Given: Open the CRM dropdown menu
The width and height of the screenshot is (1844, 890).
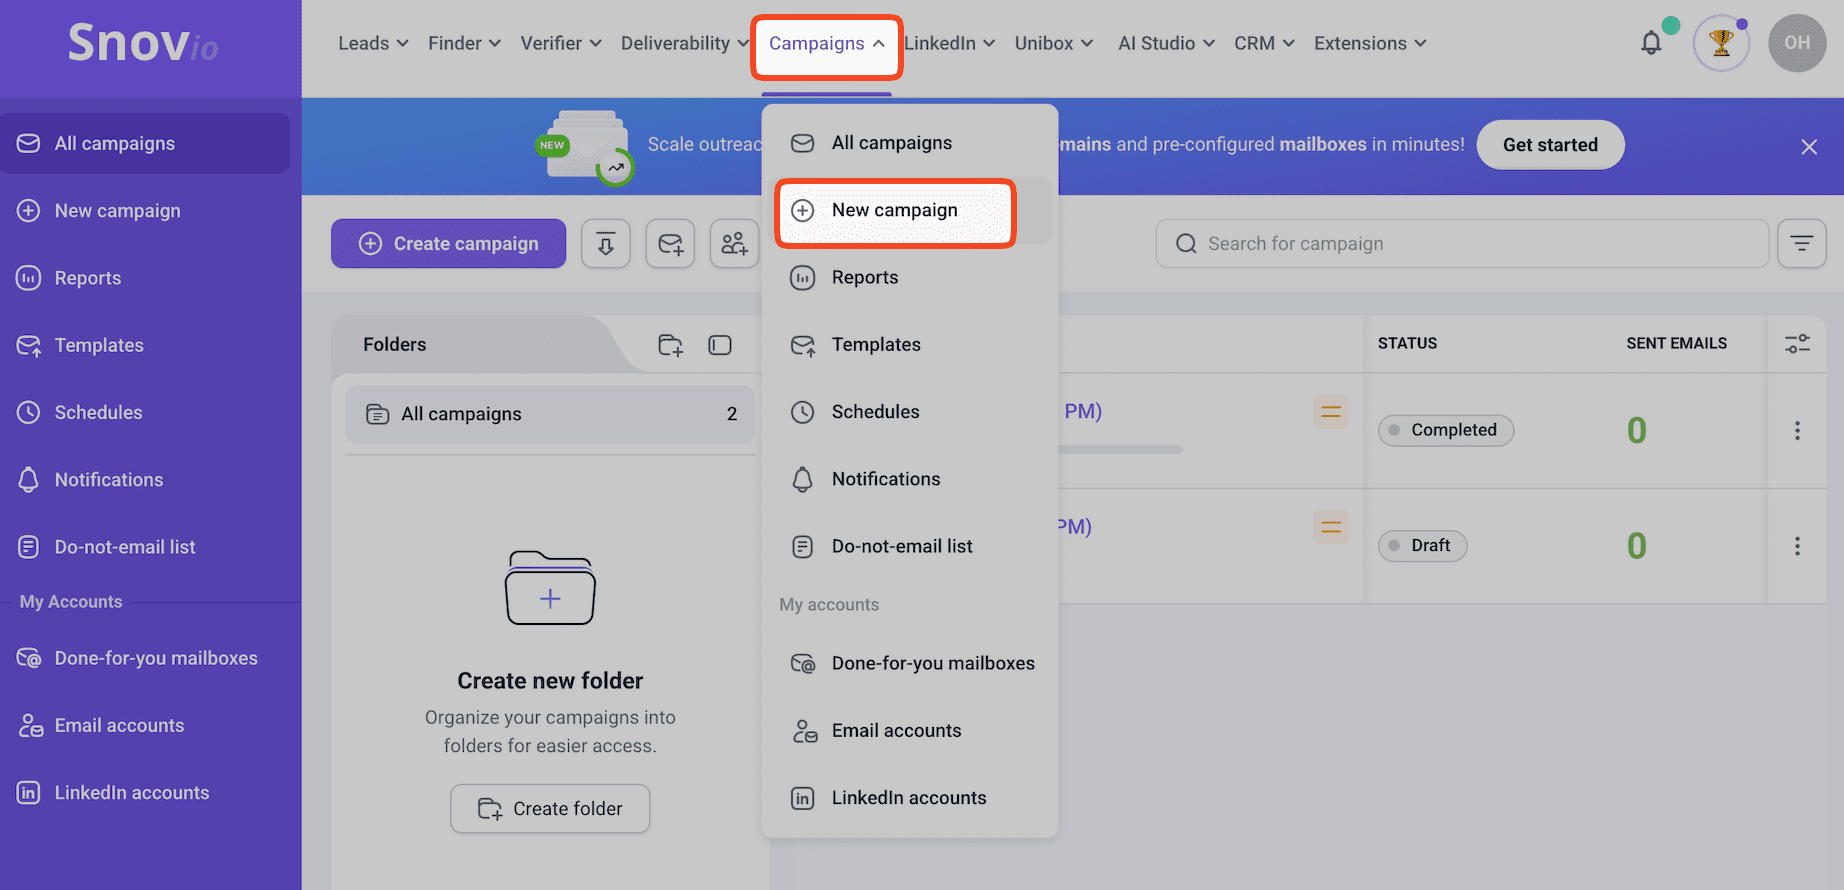Looking at the screenshot, I should (1264, 43).
